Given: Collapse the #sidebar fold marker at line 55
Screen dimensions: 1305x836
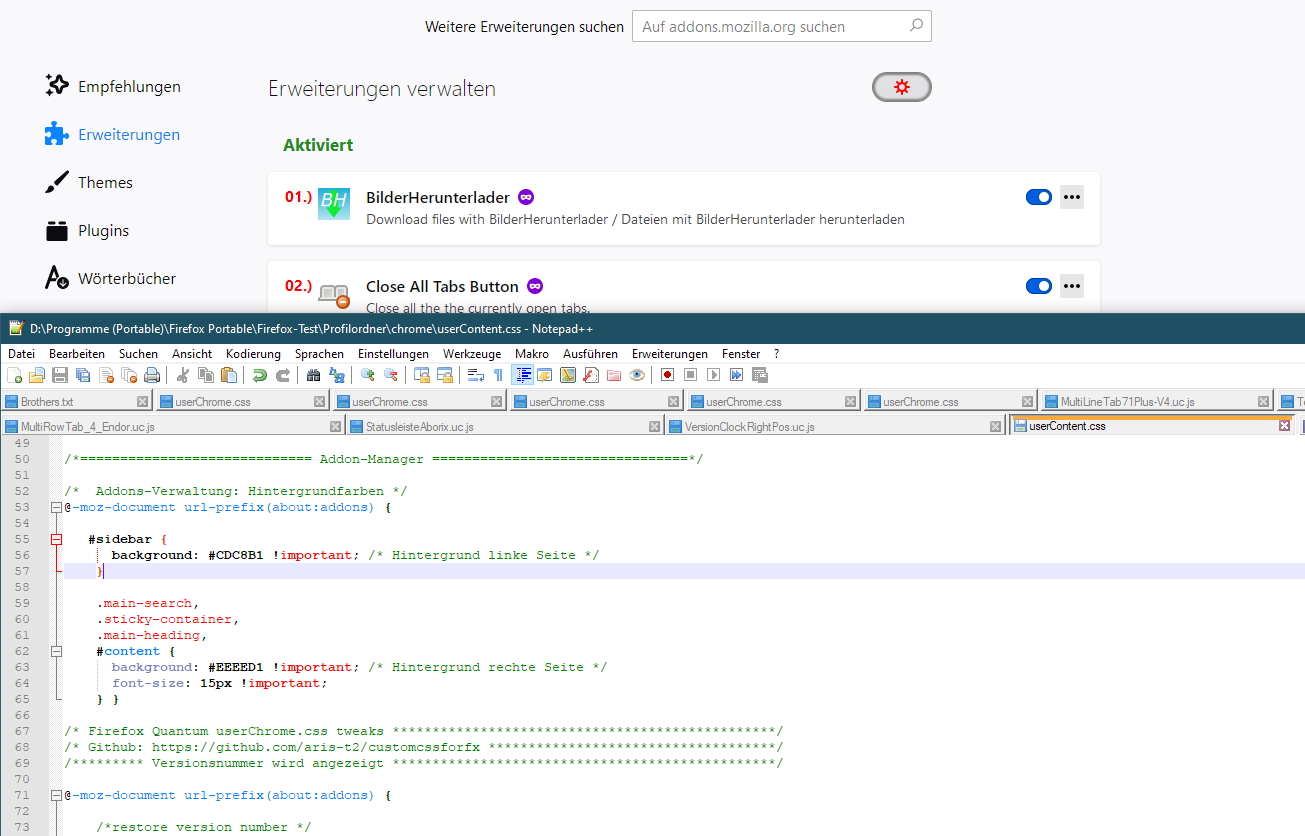Looking at the screenshot, I should coord(56,539).
